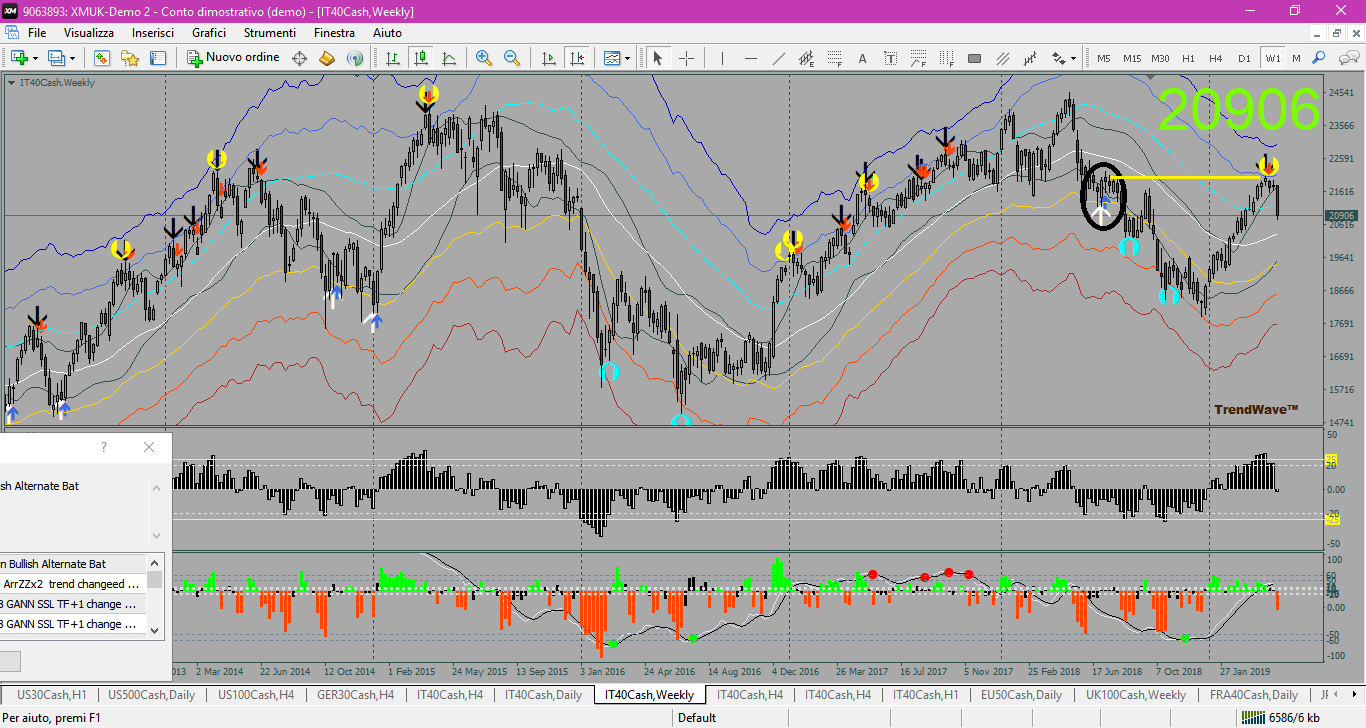Open the chart profiles icon
1366x728 pixels.
pyautogui.click(x=56, y=58)
